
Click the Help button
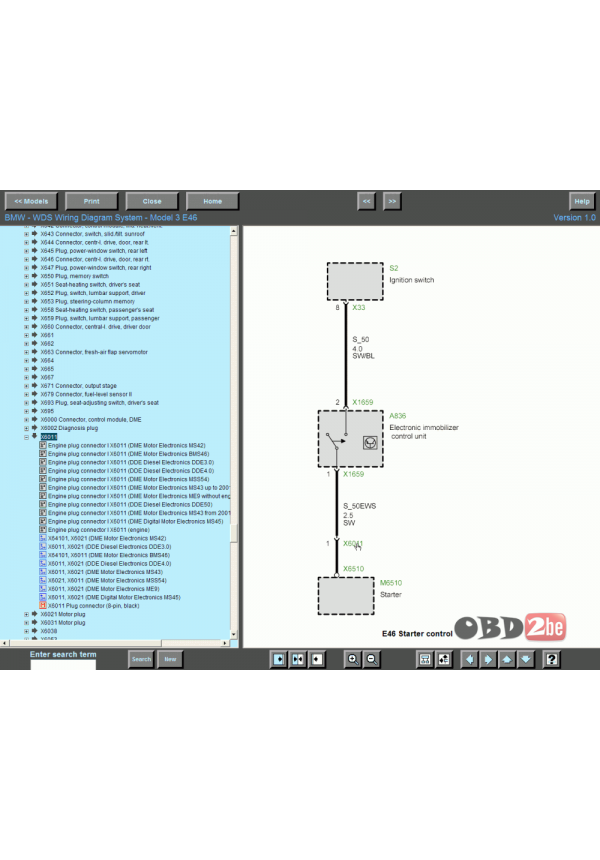coord(582,201)
